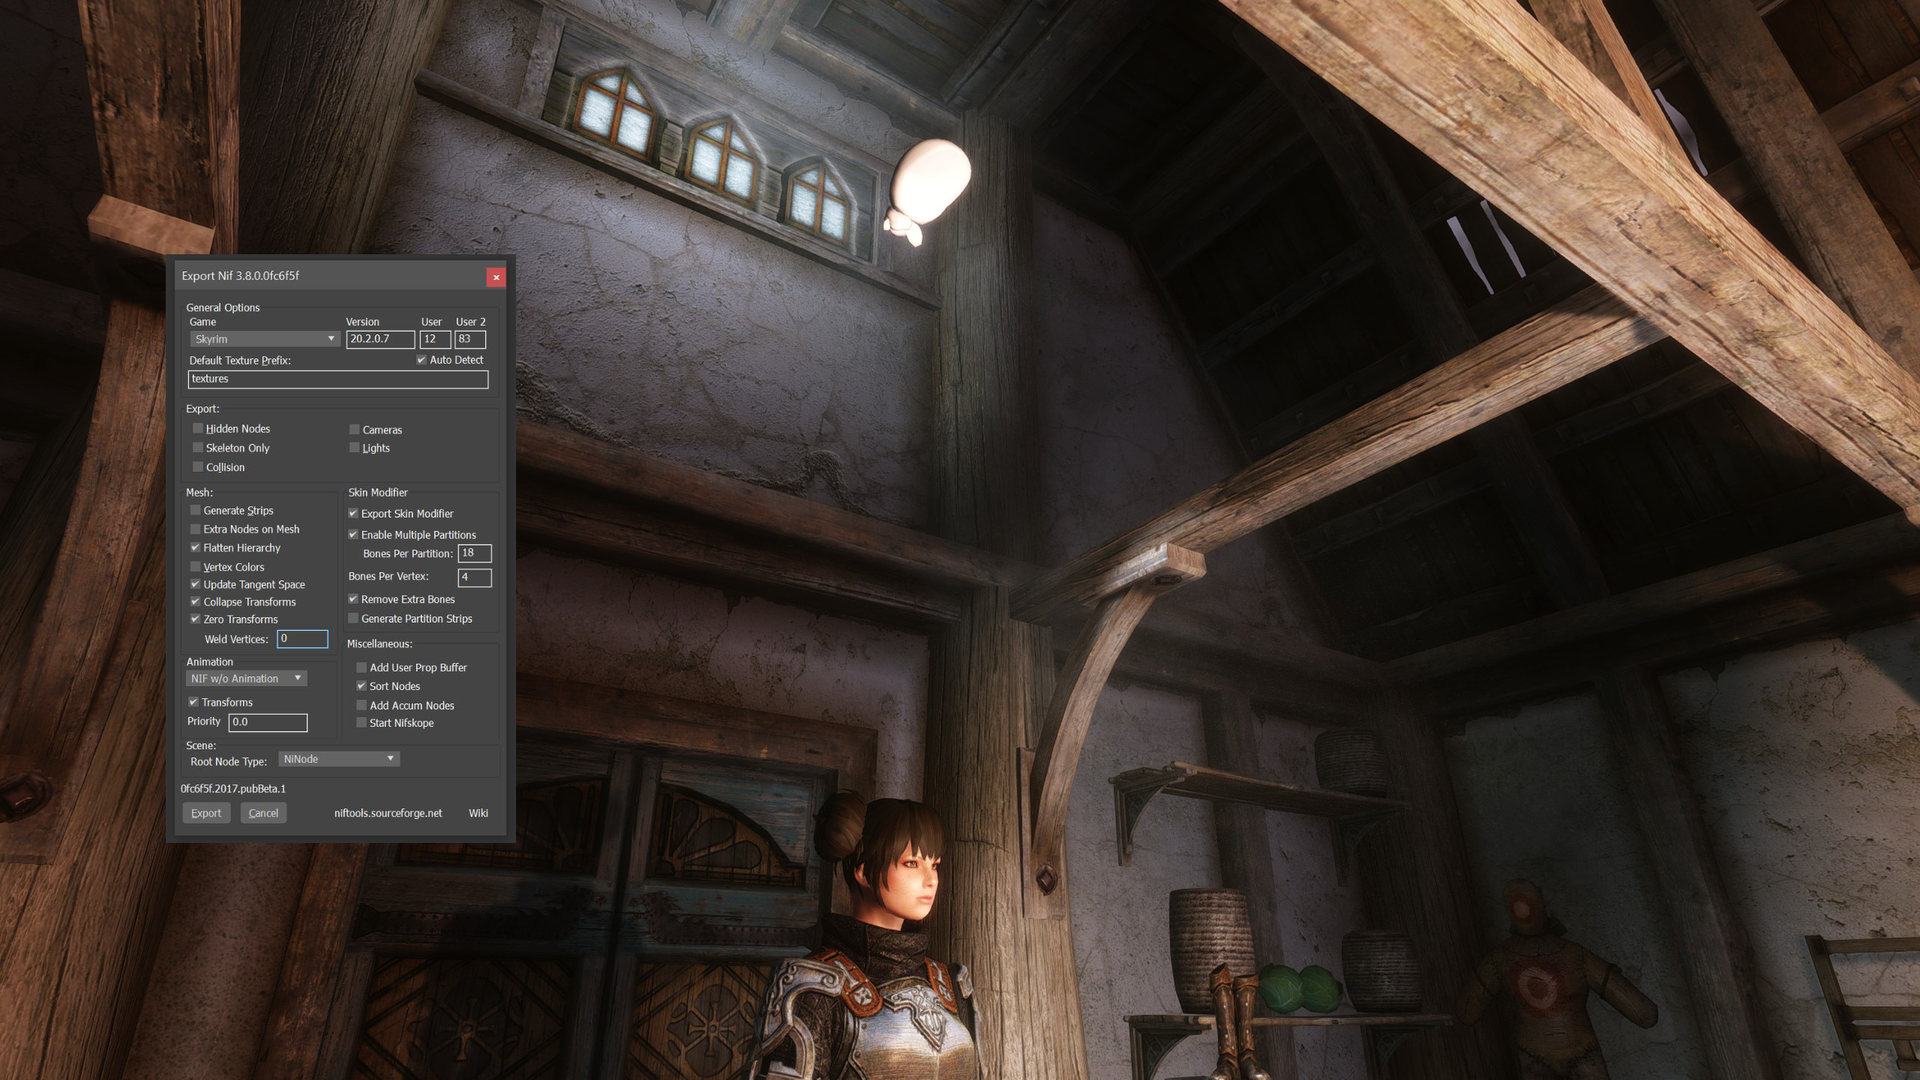The width and height of the screenshot is (1920, 1080).
Task: Check Add User Prop Buffer
Action: (x=362, y=668)
